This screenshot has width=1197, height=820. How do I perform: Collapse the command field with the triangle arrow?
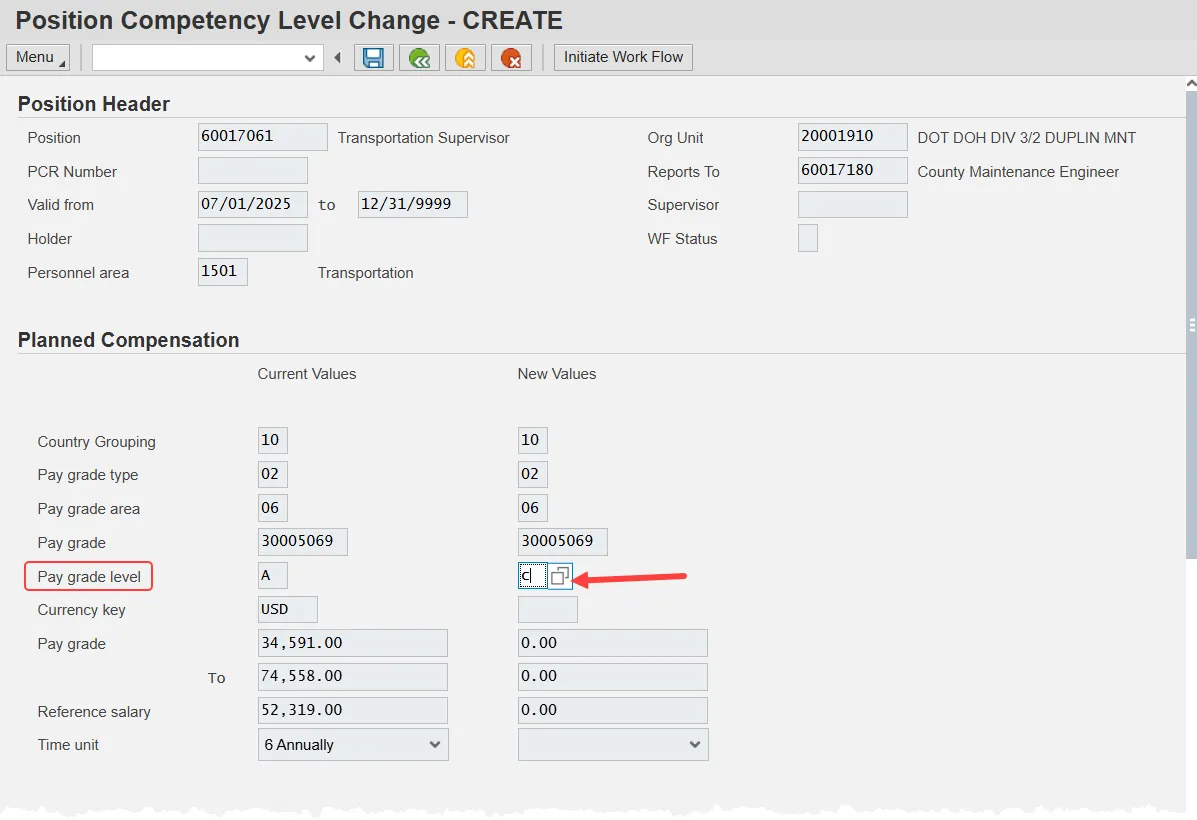coord(338,58)
